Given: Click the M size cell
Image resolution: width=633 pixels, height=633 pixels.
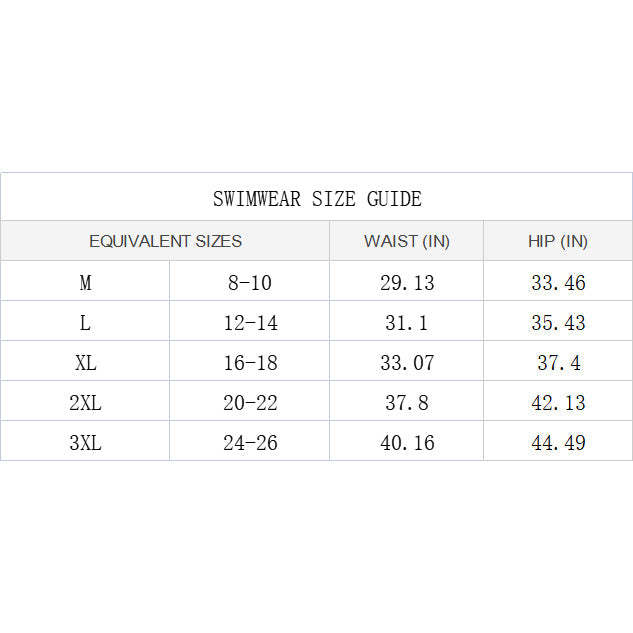Looking at the screenshot, I should [86, 283].
